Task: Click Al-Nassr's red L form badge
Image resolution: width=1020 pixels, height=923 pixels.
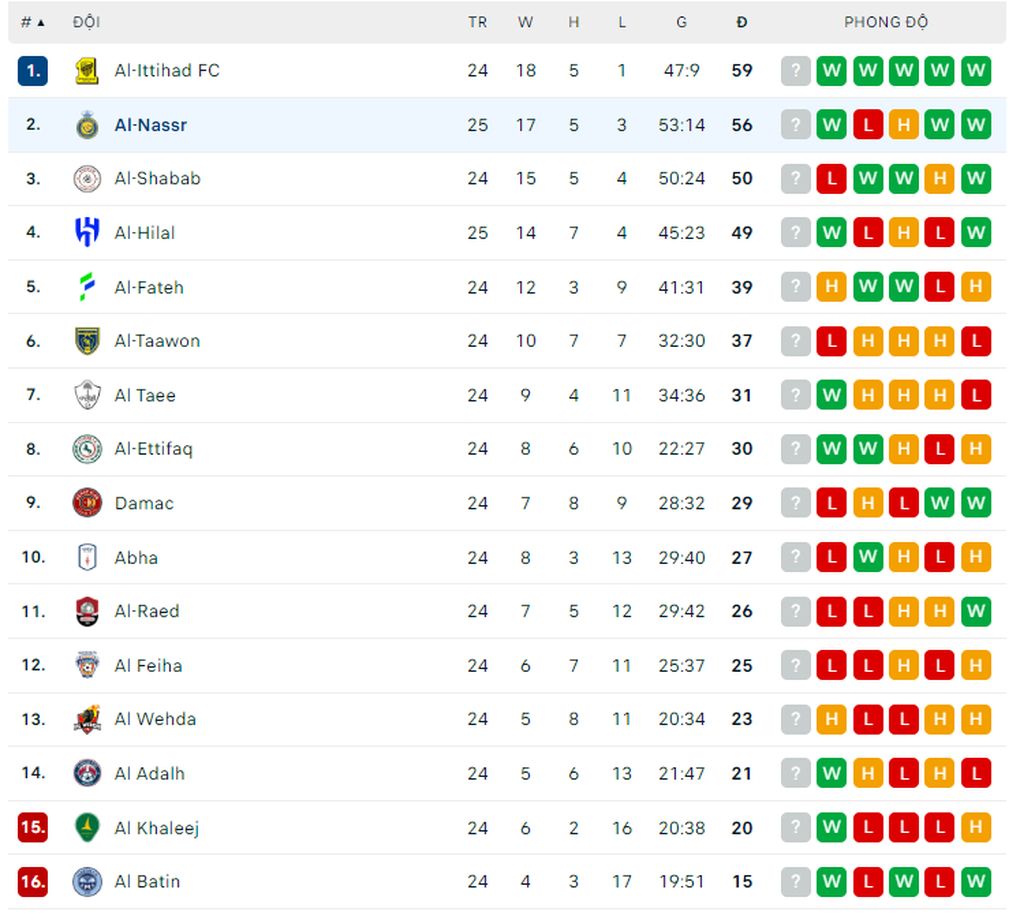Action: (868, 125)
